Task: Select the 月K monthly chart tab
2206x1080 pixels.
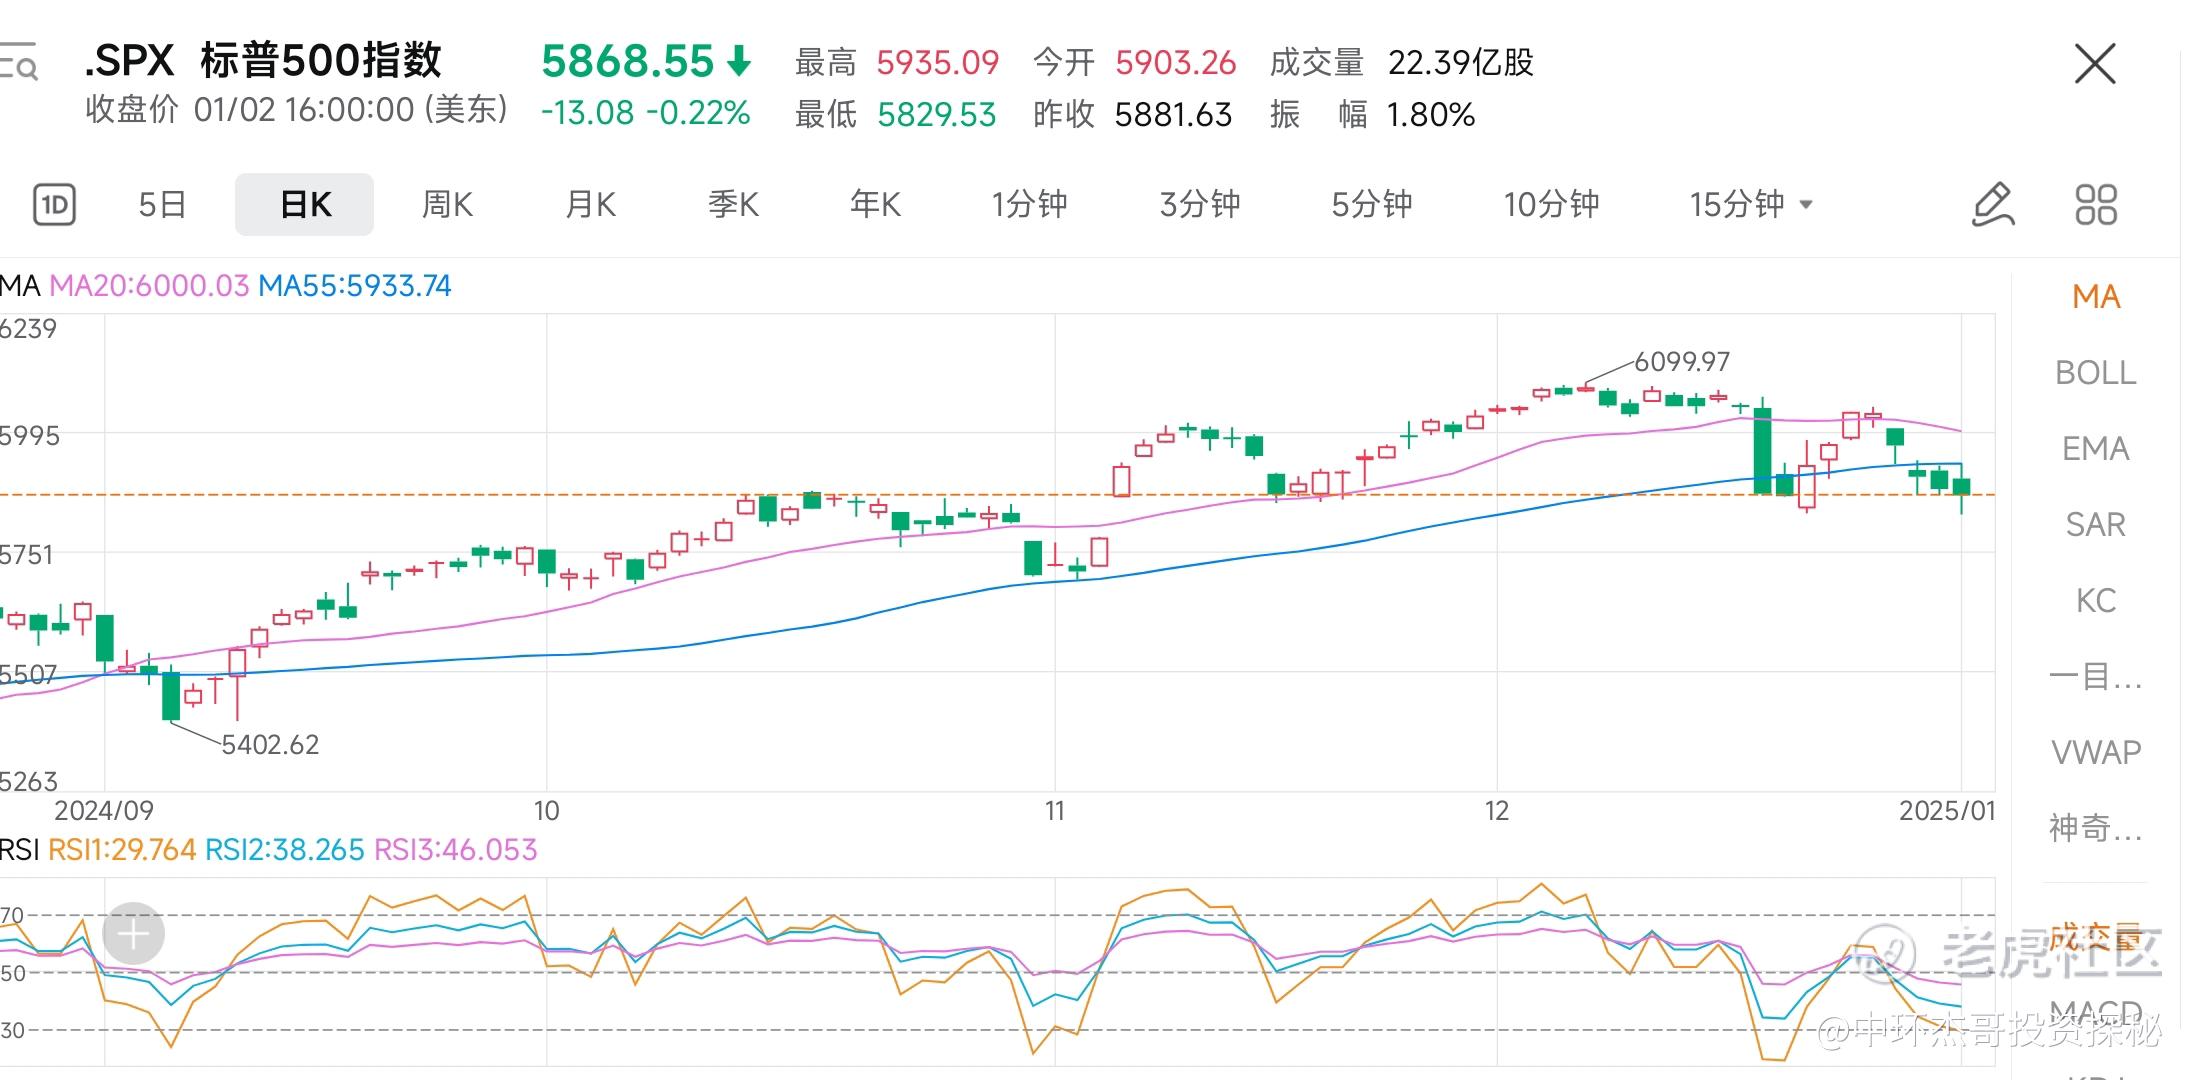Action: (x=590, y=205)
